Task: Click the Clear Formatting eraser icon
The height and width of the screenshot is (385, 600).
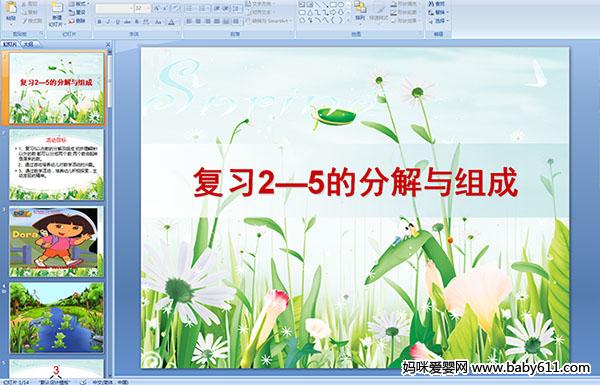Action: click(x=175, y=8)
